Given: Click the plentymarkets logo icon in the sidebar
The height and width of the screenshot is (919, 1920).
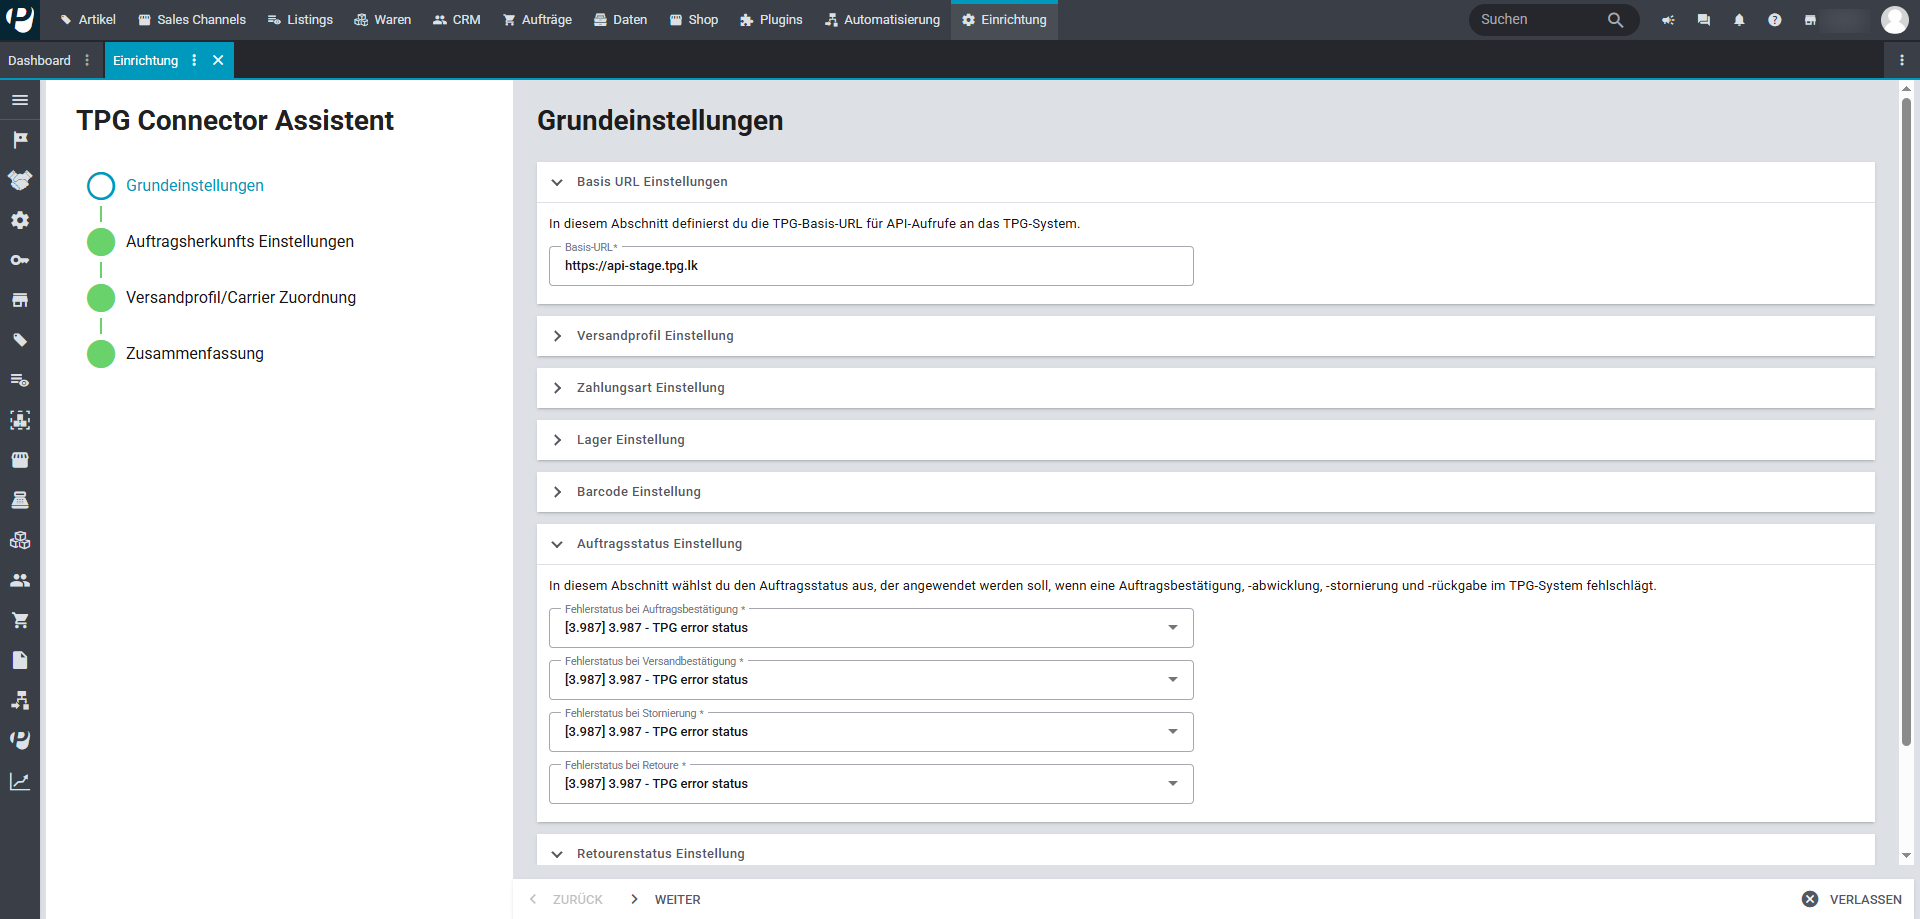Looking at the screenshot, I should [20, 740].
